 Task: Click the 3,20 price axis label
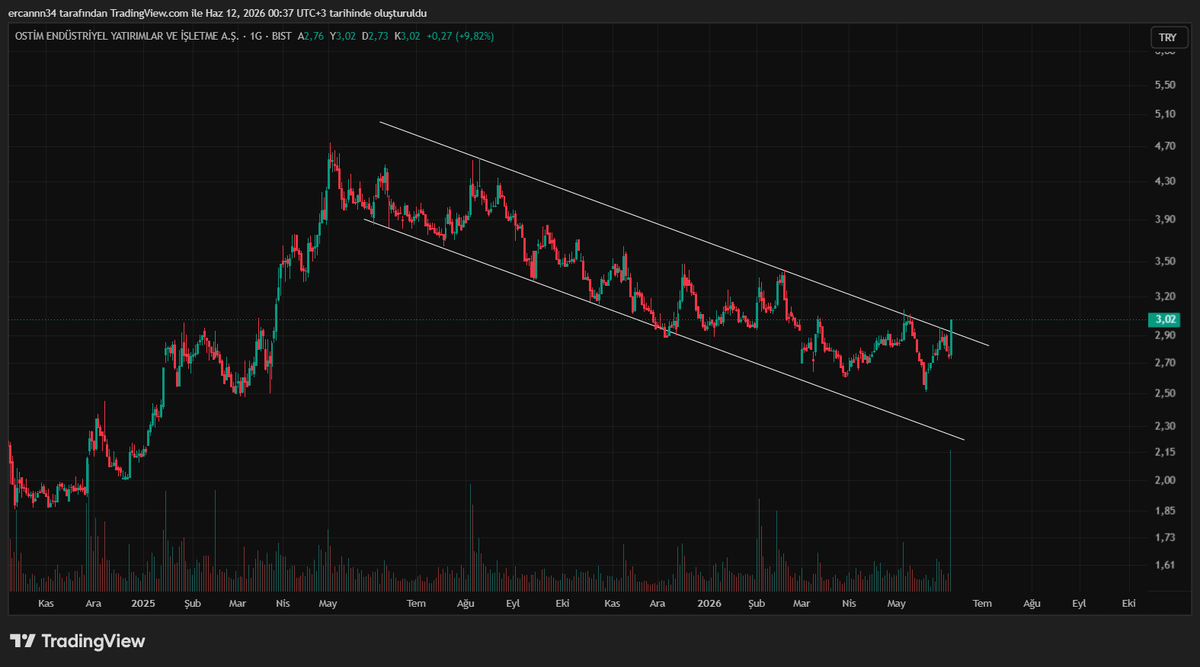pyautogui.click(x=1164, y=297)
